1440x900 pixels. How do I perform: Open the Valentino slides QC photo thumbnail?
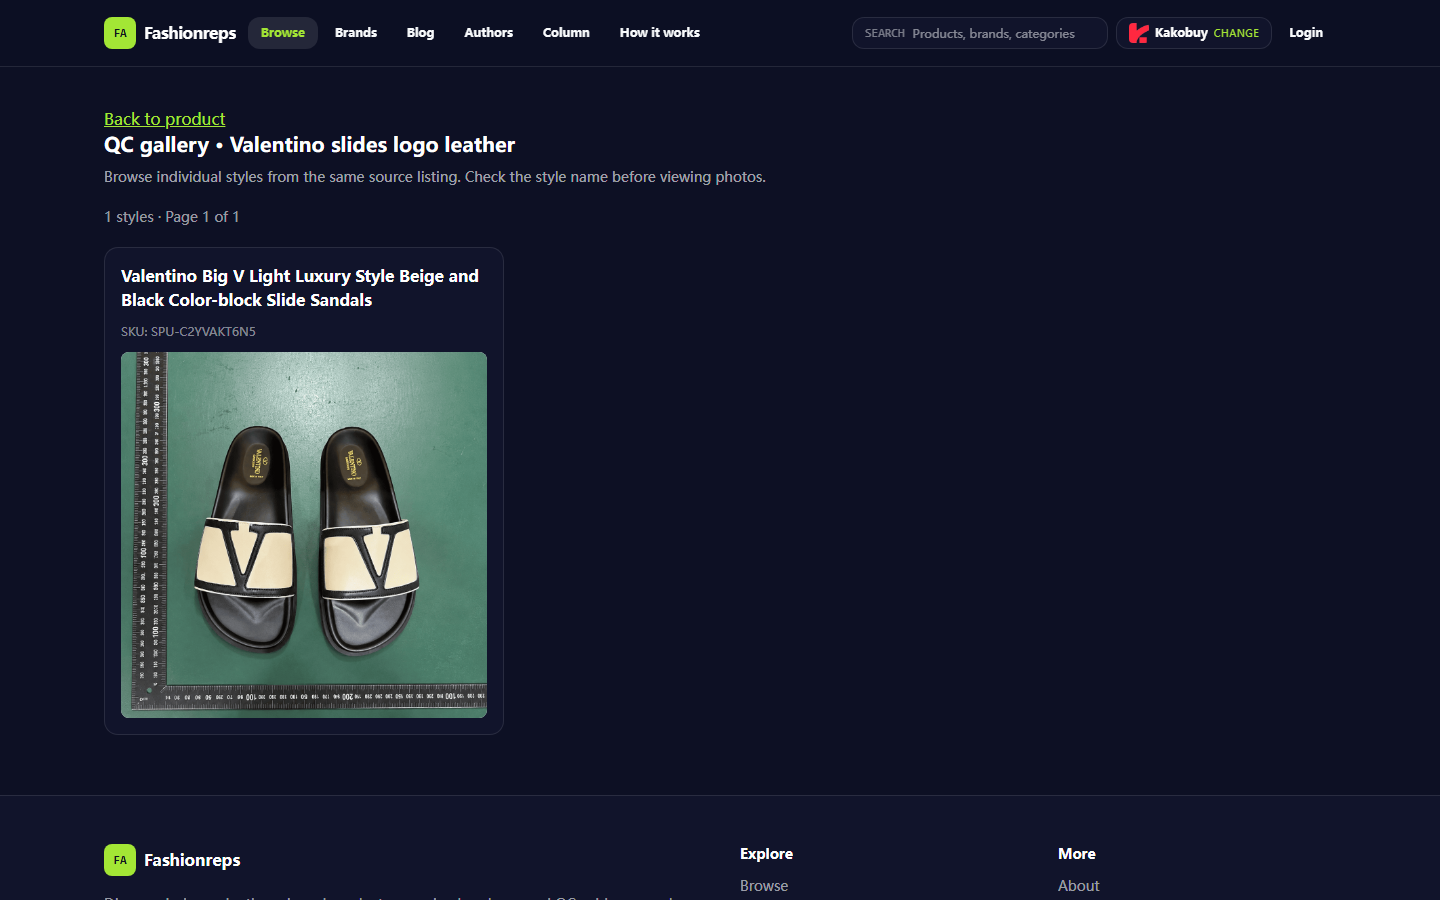coord(304,535)
